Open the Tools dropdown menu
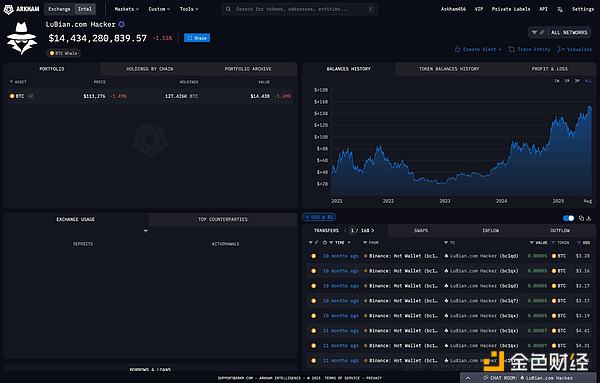 [x=189, y=9]
